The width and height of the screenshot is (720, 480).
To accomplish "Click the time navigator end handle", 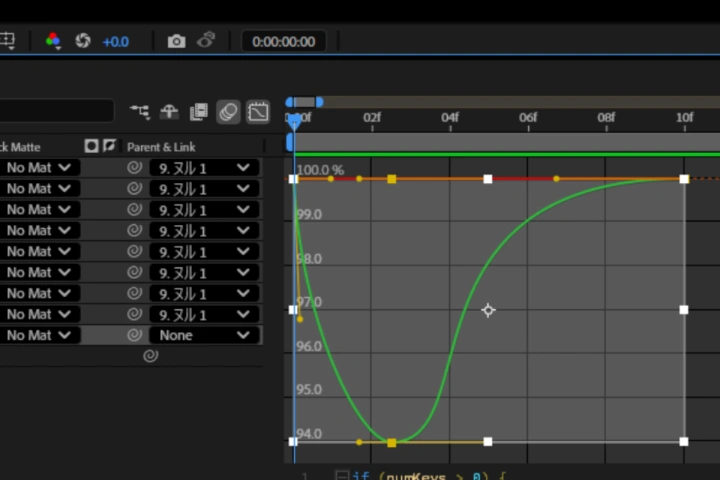I will pos(320,102).
